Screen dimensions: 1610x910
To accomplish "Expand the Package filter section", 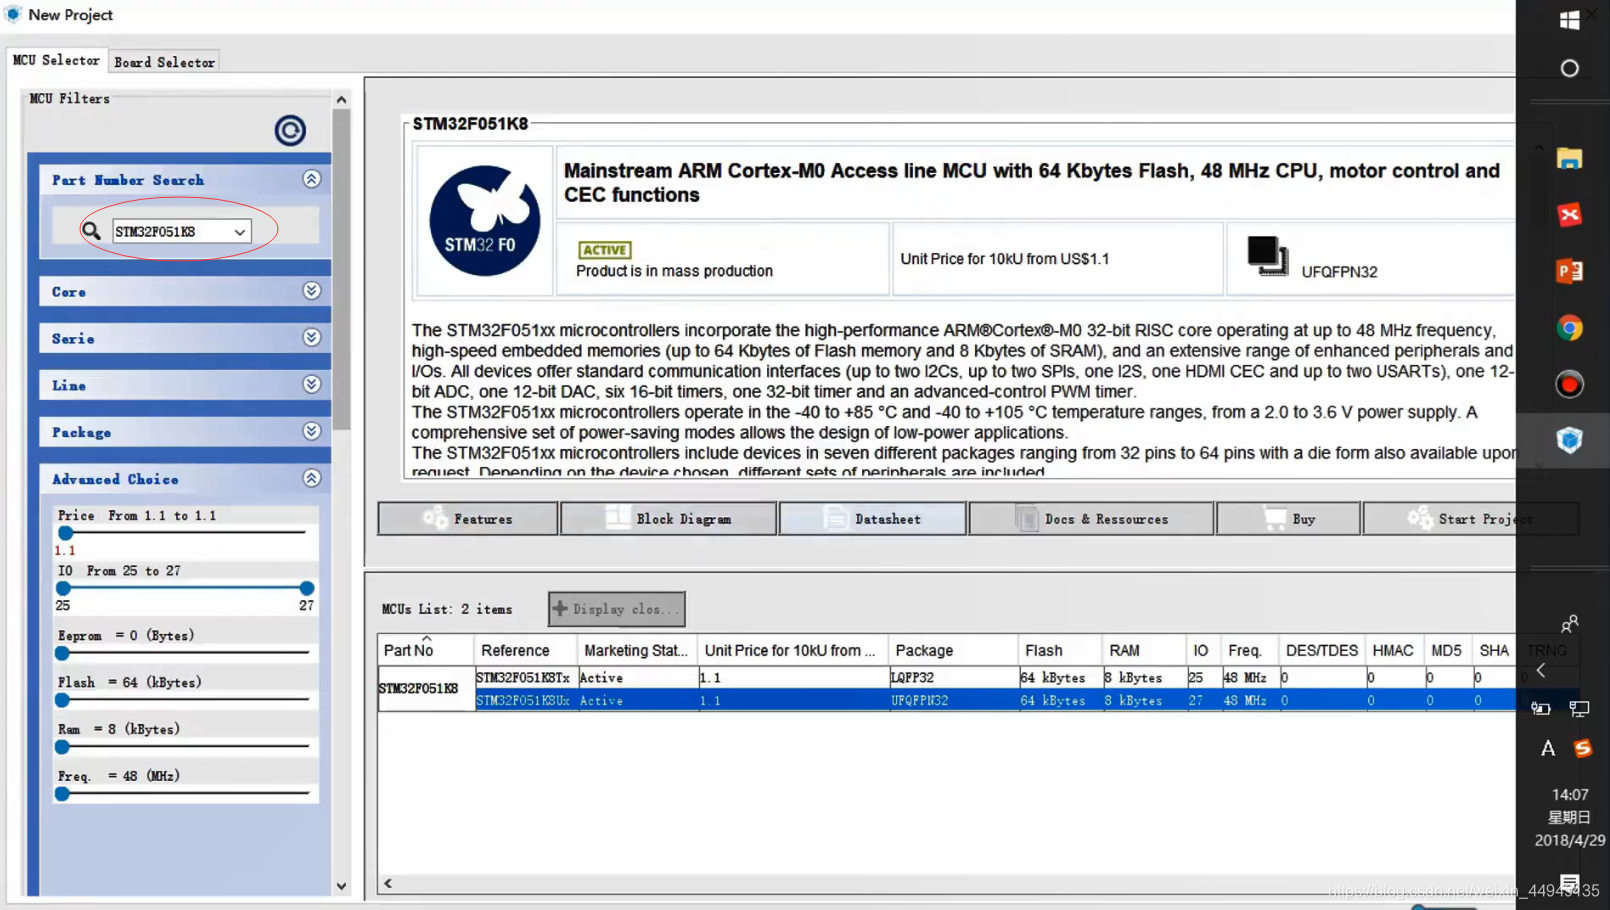I will (x=312, y=432).
